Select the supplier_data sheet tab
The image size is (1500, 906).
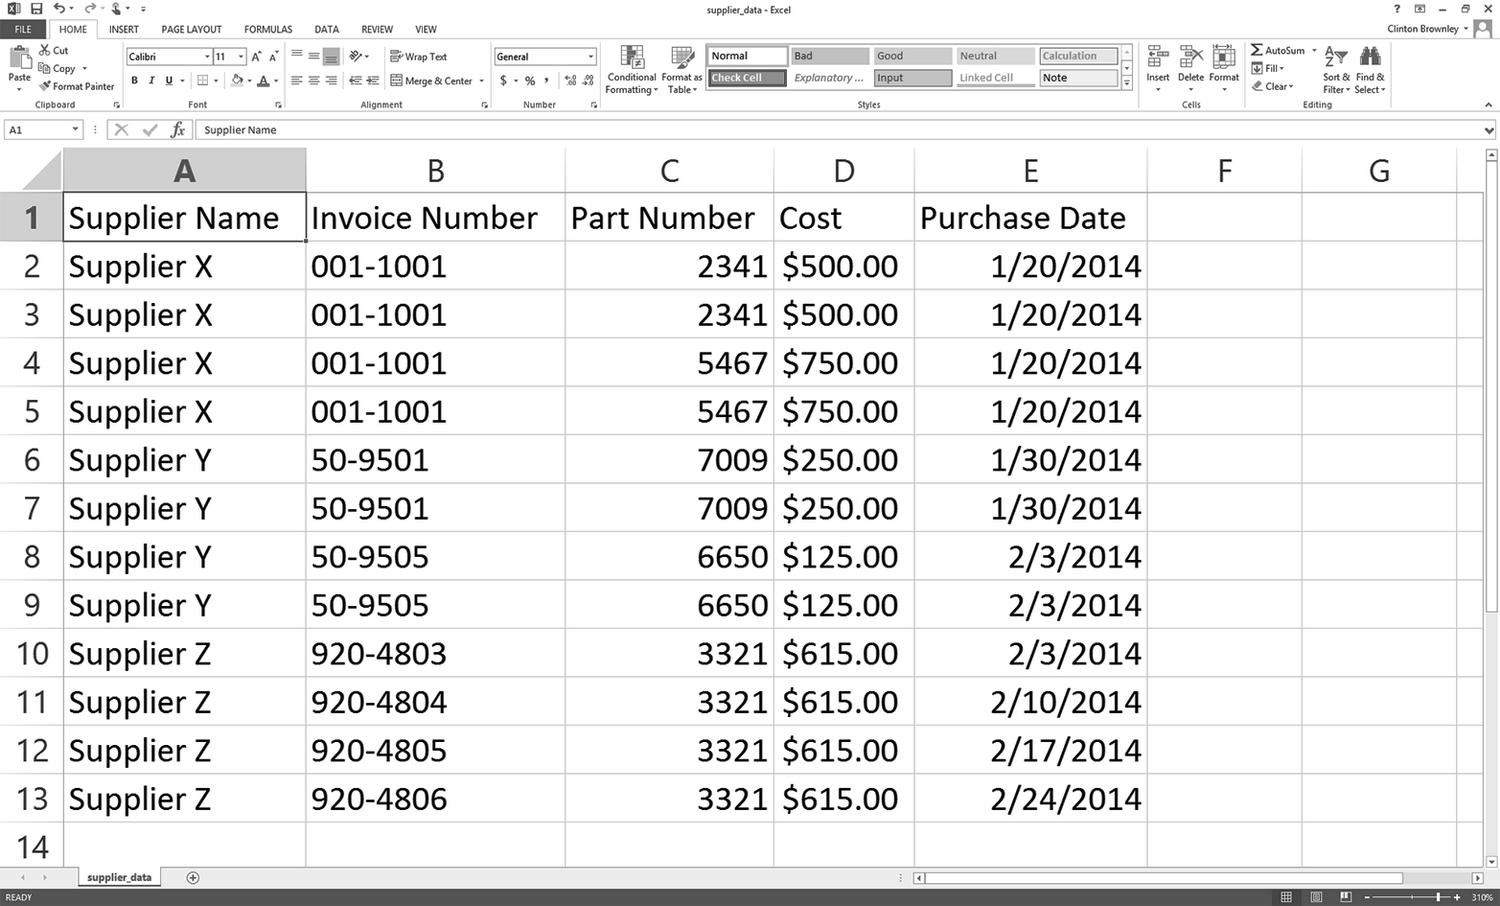[x=119, y=877]
